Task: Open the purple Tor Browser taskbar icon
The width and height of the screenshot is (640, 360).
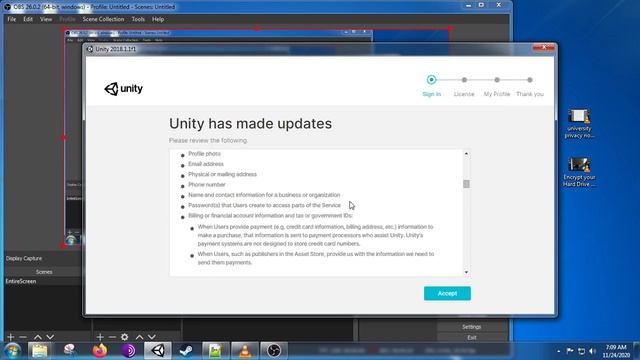Action: 128,351
